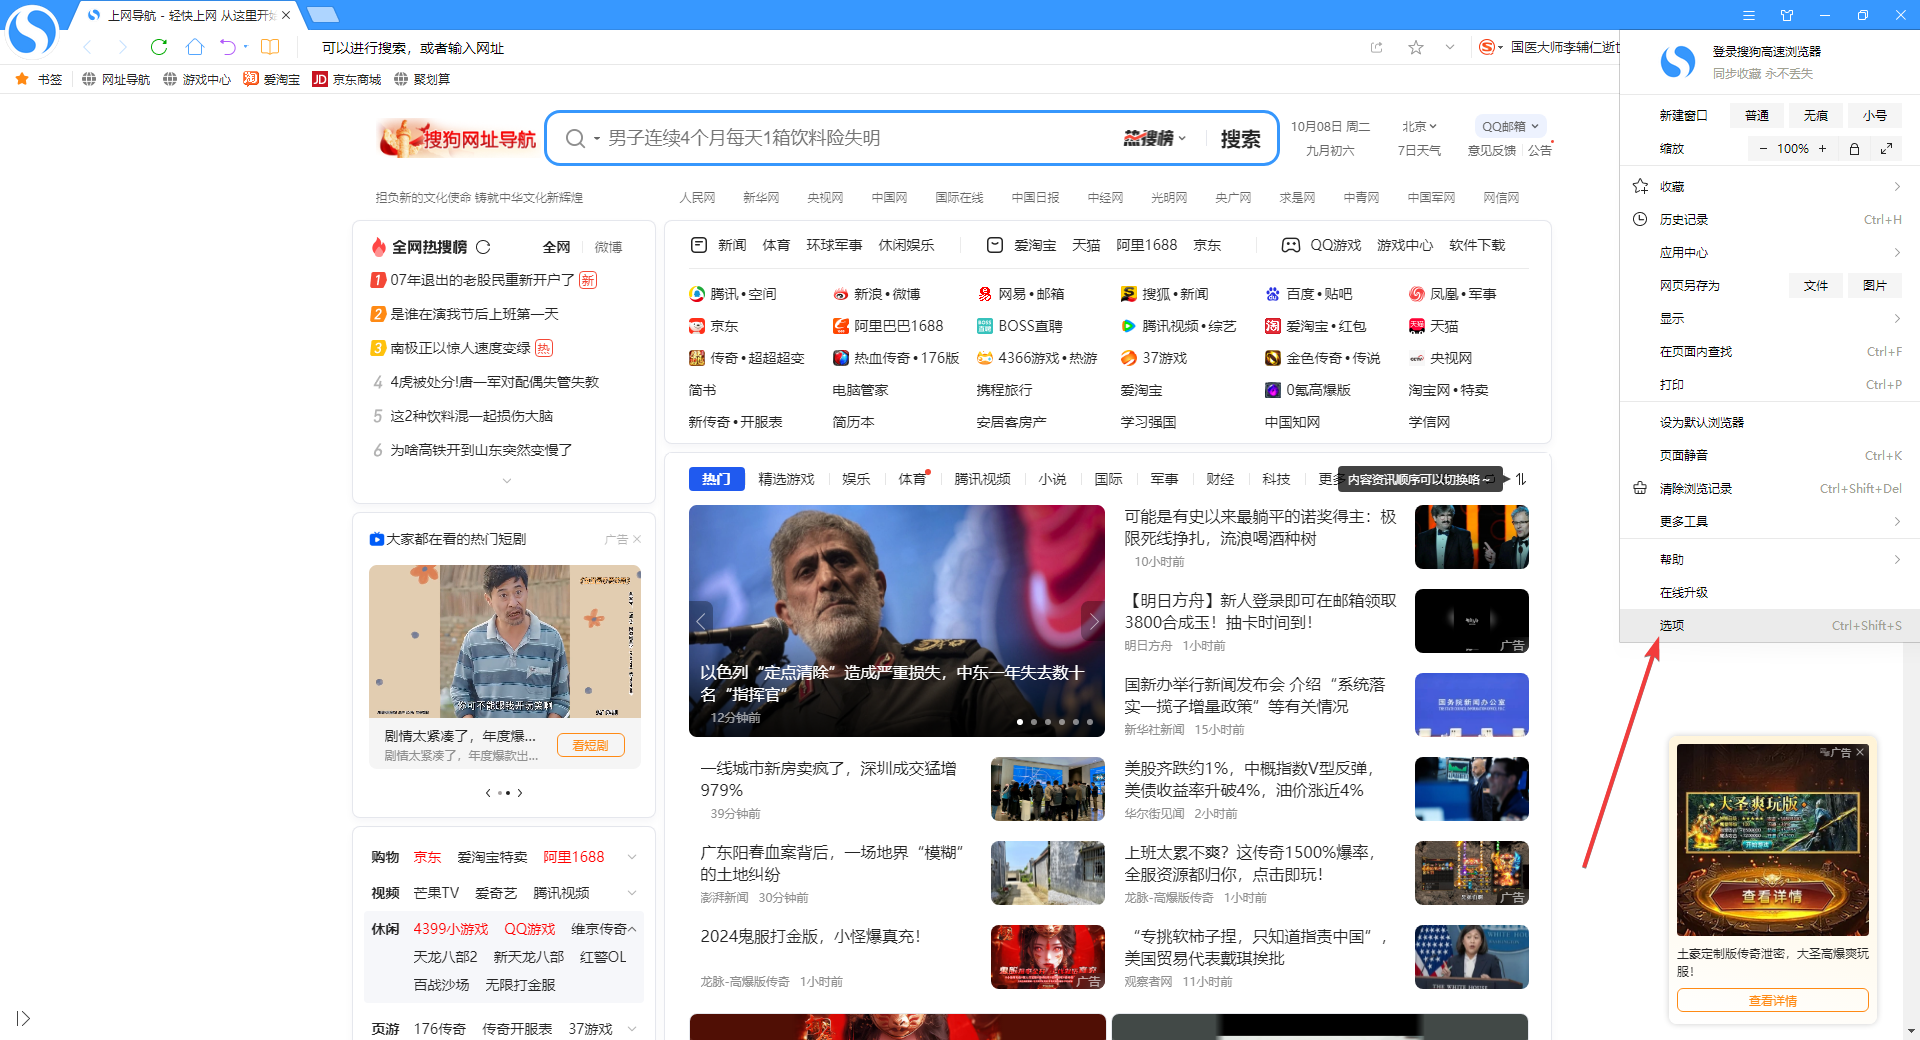Open the 北京 city dropdown
Image resolution: width=1920 pixels, height=1040 pixels.
pos(1419,126)
